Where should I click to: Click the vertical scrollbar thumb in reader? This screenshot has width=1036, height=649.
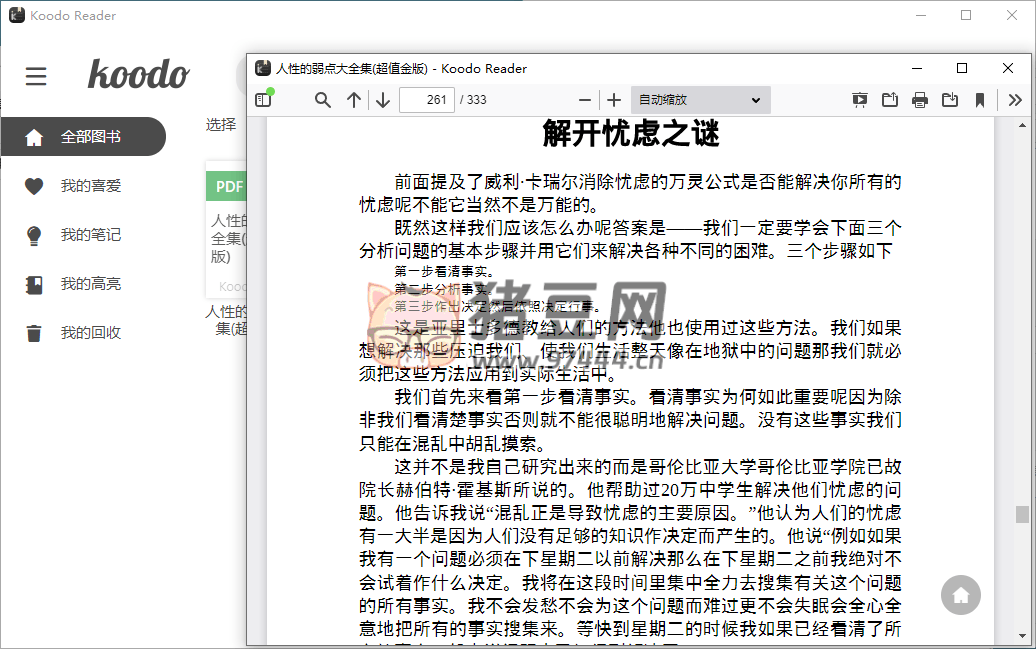1022,514
